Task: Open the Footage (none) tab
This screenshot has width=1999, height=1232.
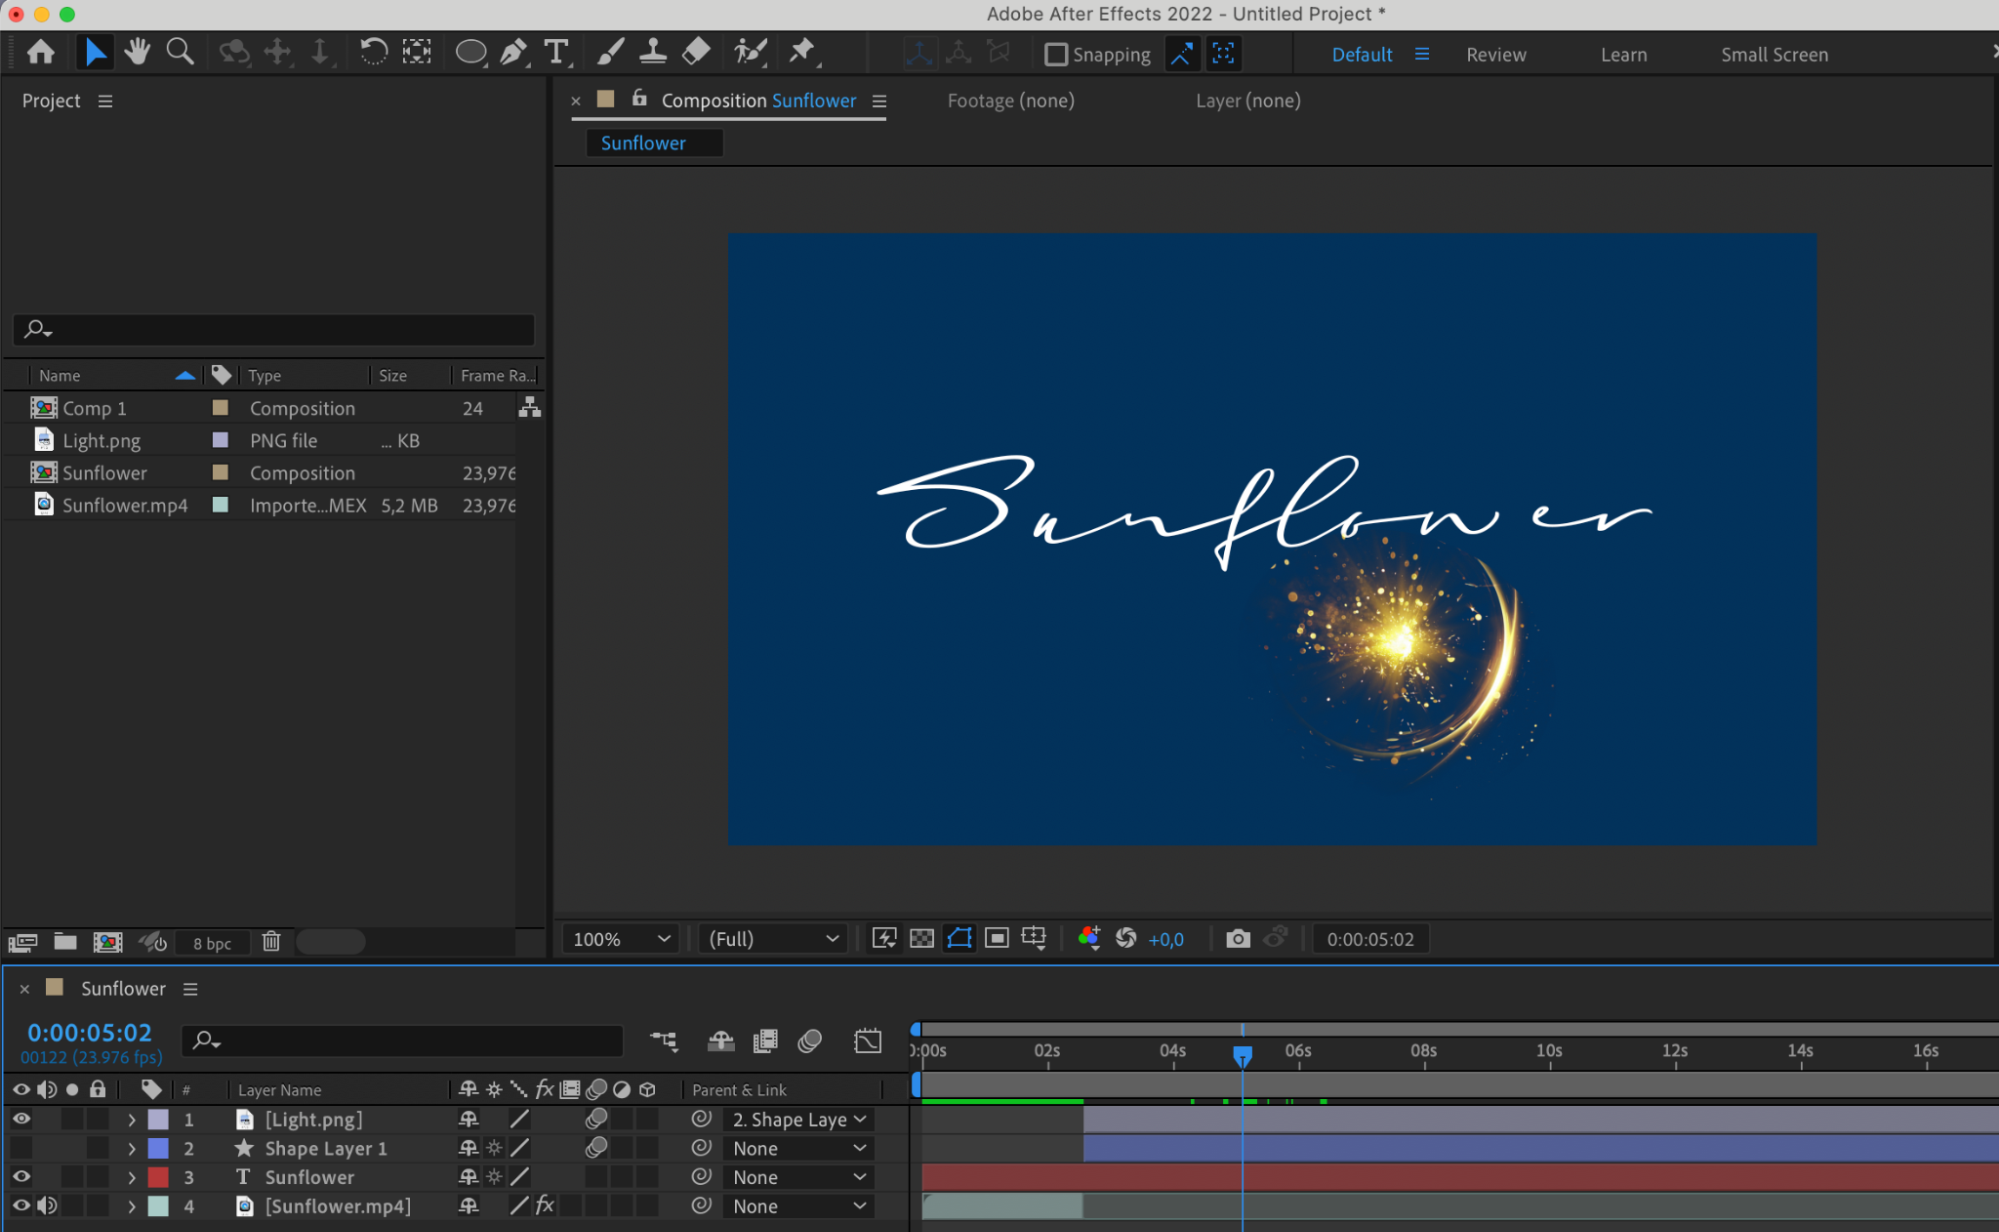Action: click(x=1010, y=101)
